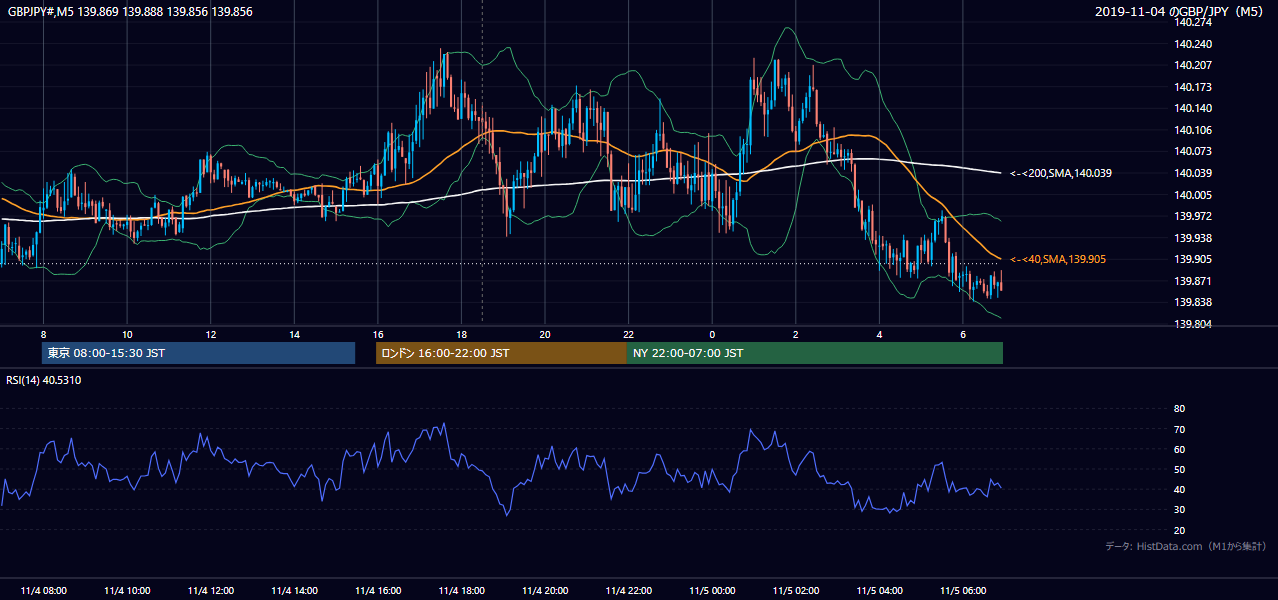The image size is (1278, 600).
Task: Click the NY 22:00-07:00 JST session bar
Action: click(815, 353)
